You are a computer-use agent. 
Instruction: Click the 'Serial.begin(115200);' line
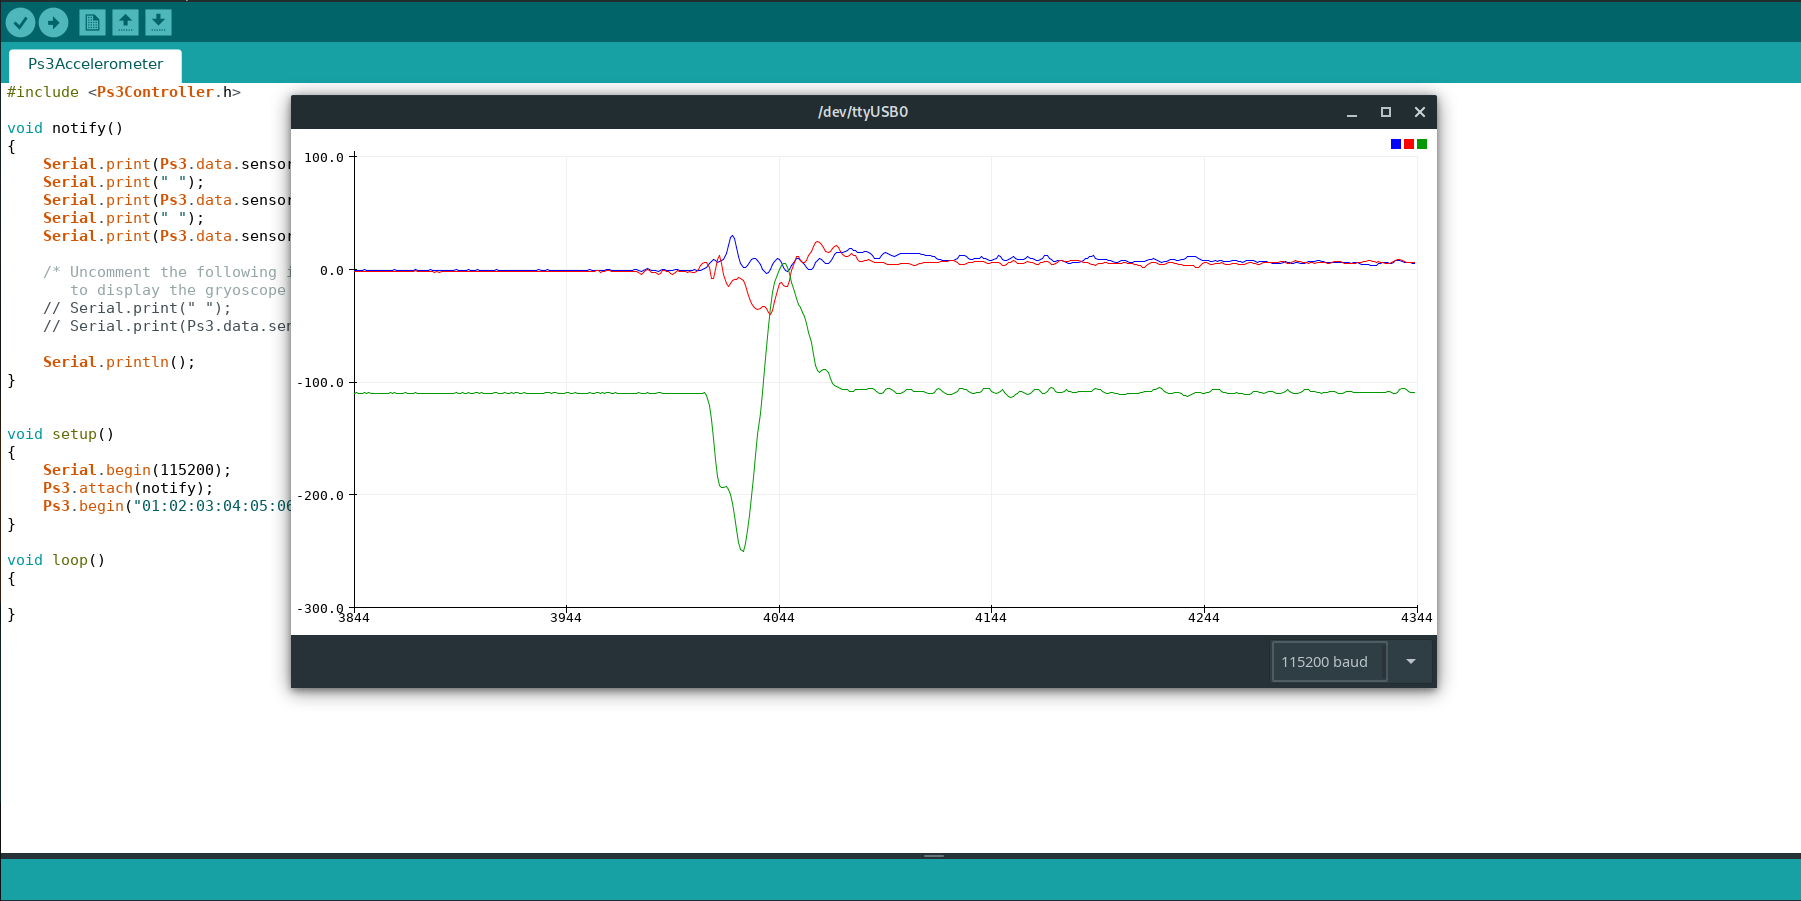point(137,470)
